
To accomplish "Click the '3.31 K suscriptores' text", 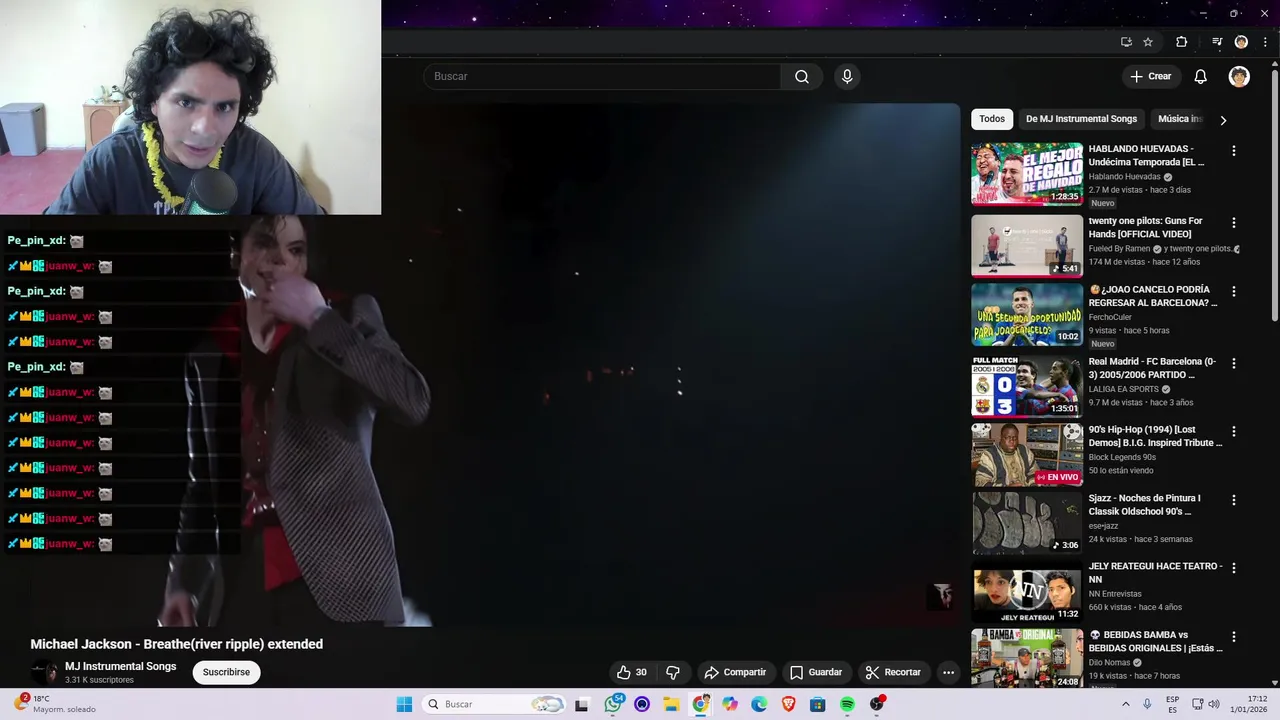I will click(99, 680).
